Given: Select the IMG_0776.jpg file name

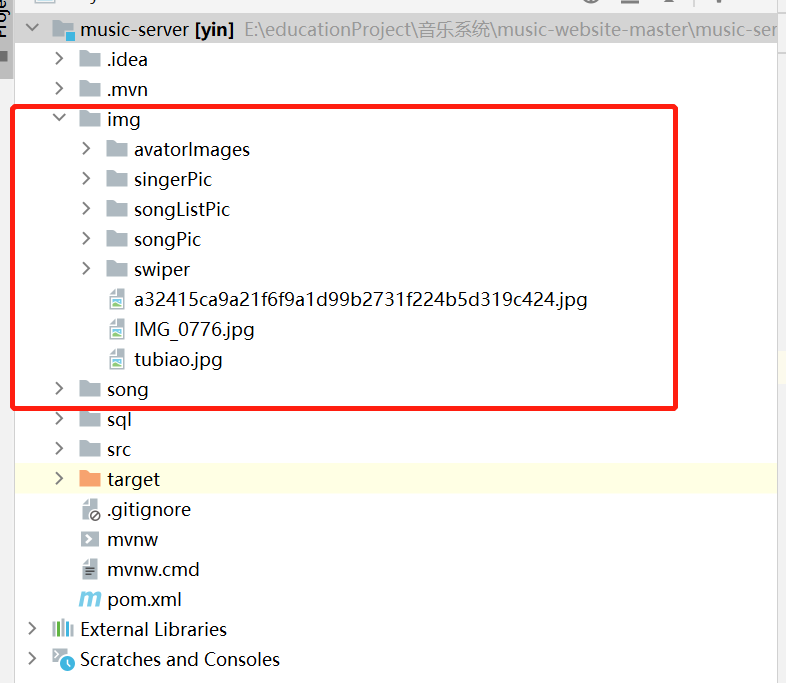Looking at the screenshot, I should coord(194,330).
